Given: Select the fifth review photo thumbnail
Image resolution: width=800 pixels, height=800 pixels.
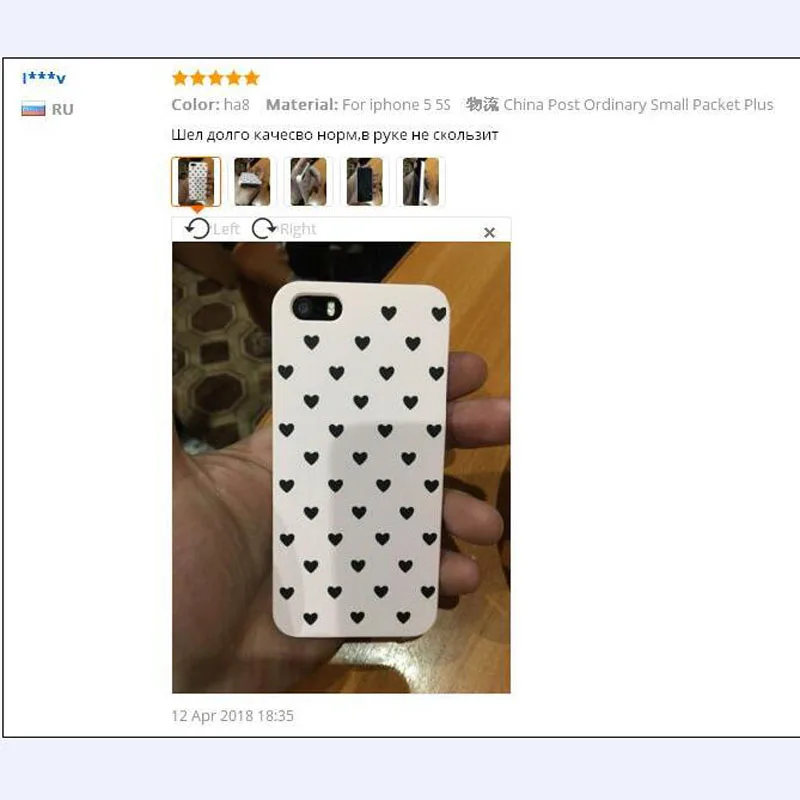Looking at the screenshot, I should 420,182.
